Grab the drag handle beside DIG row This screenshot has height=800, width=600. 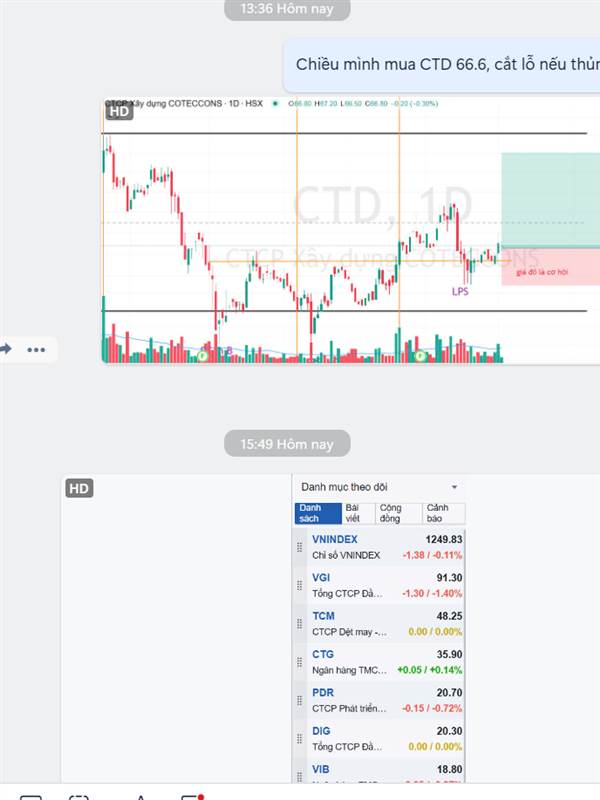[x=299, y=739]
